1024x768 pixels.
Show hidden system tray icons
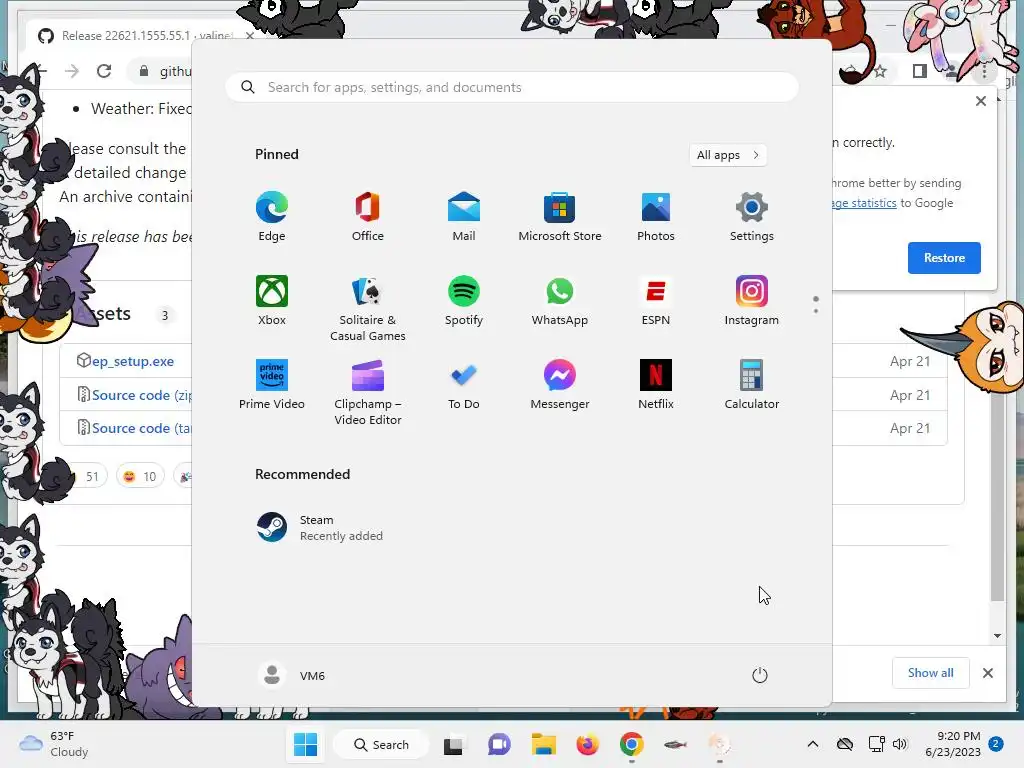coord(812,744)
